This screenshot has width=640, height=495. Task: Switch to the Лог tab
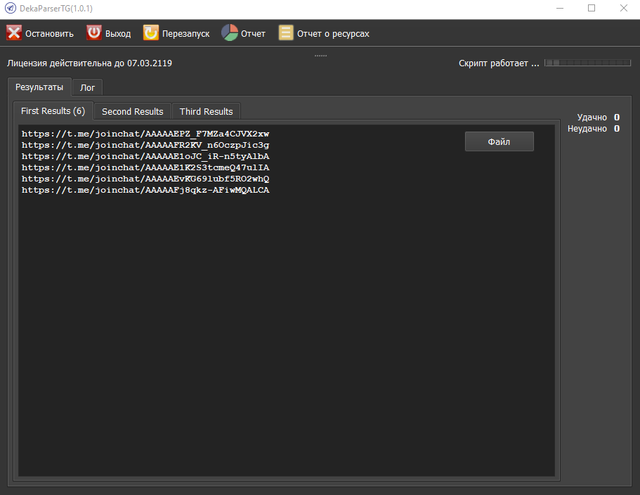[88, 87]
